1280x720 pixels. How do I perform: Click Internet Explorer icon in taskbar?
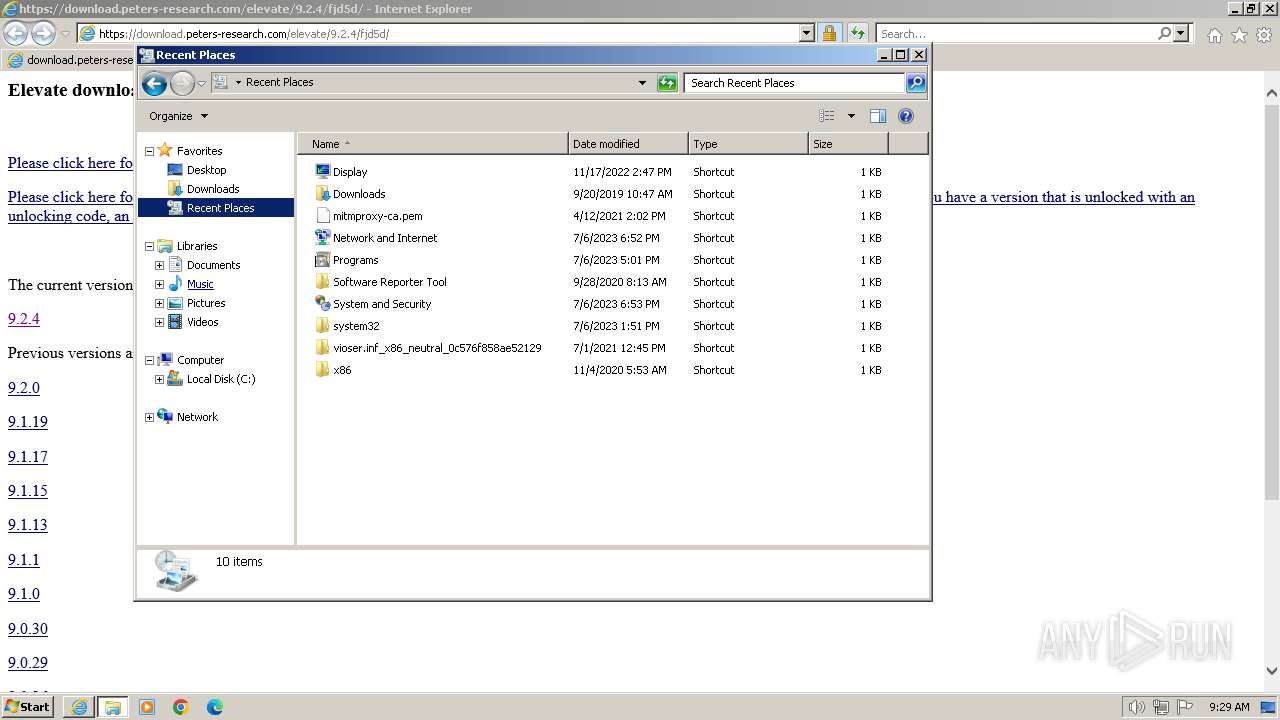coord(79,707)
